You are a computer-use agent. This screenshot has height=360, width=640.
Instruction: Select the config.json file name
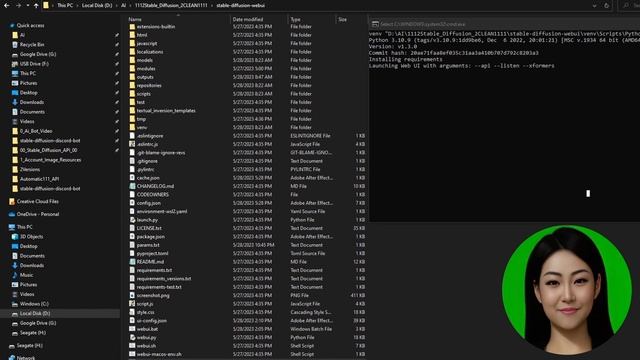[x=149, y=203]
